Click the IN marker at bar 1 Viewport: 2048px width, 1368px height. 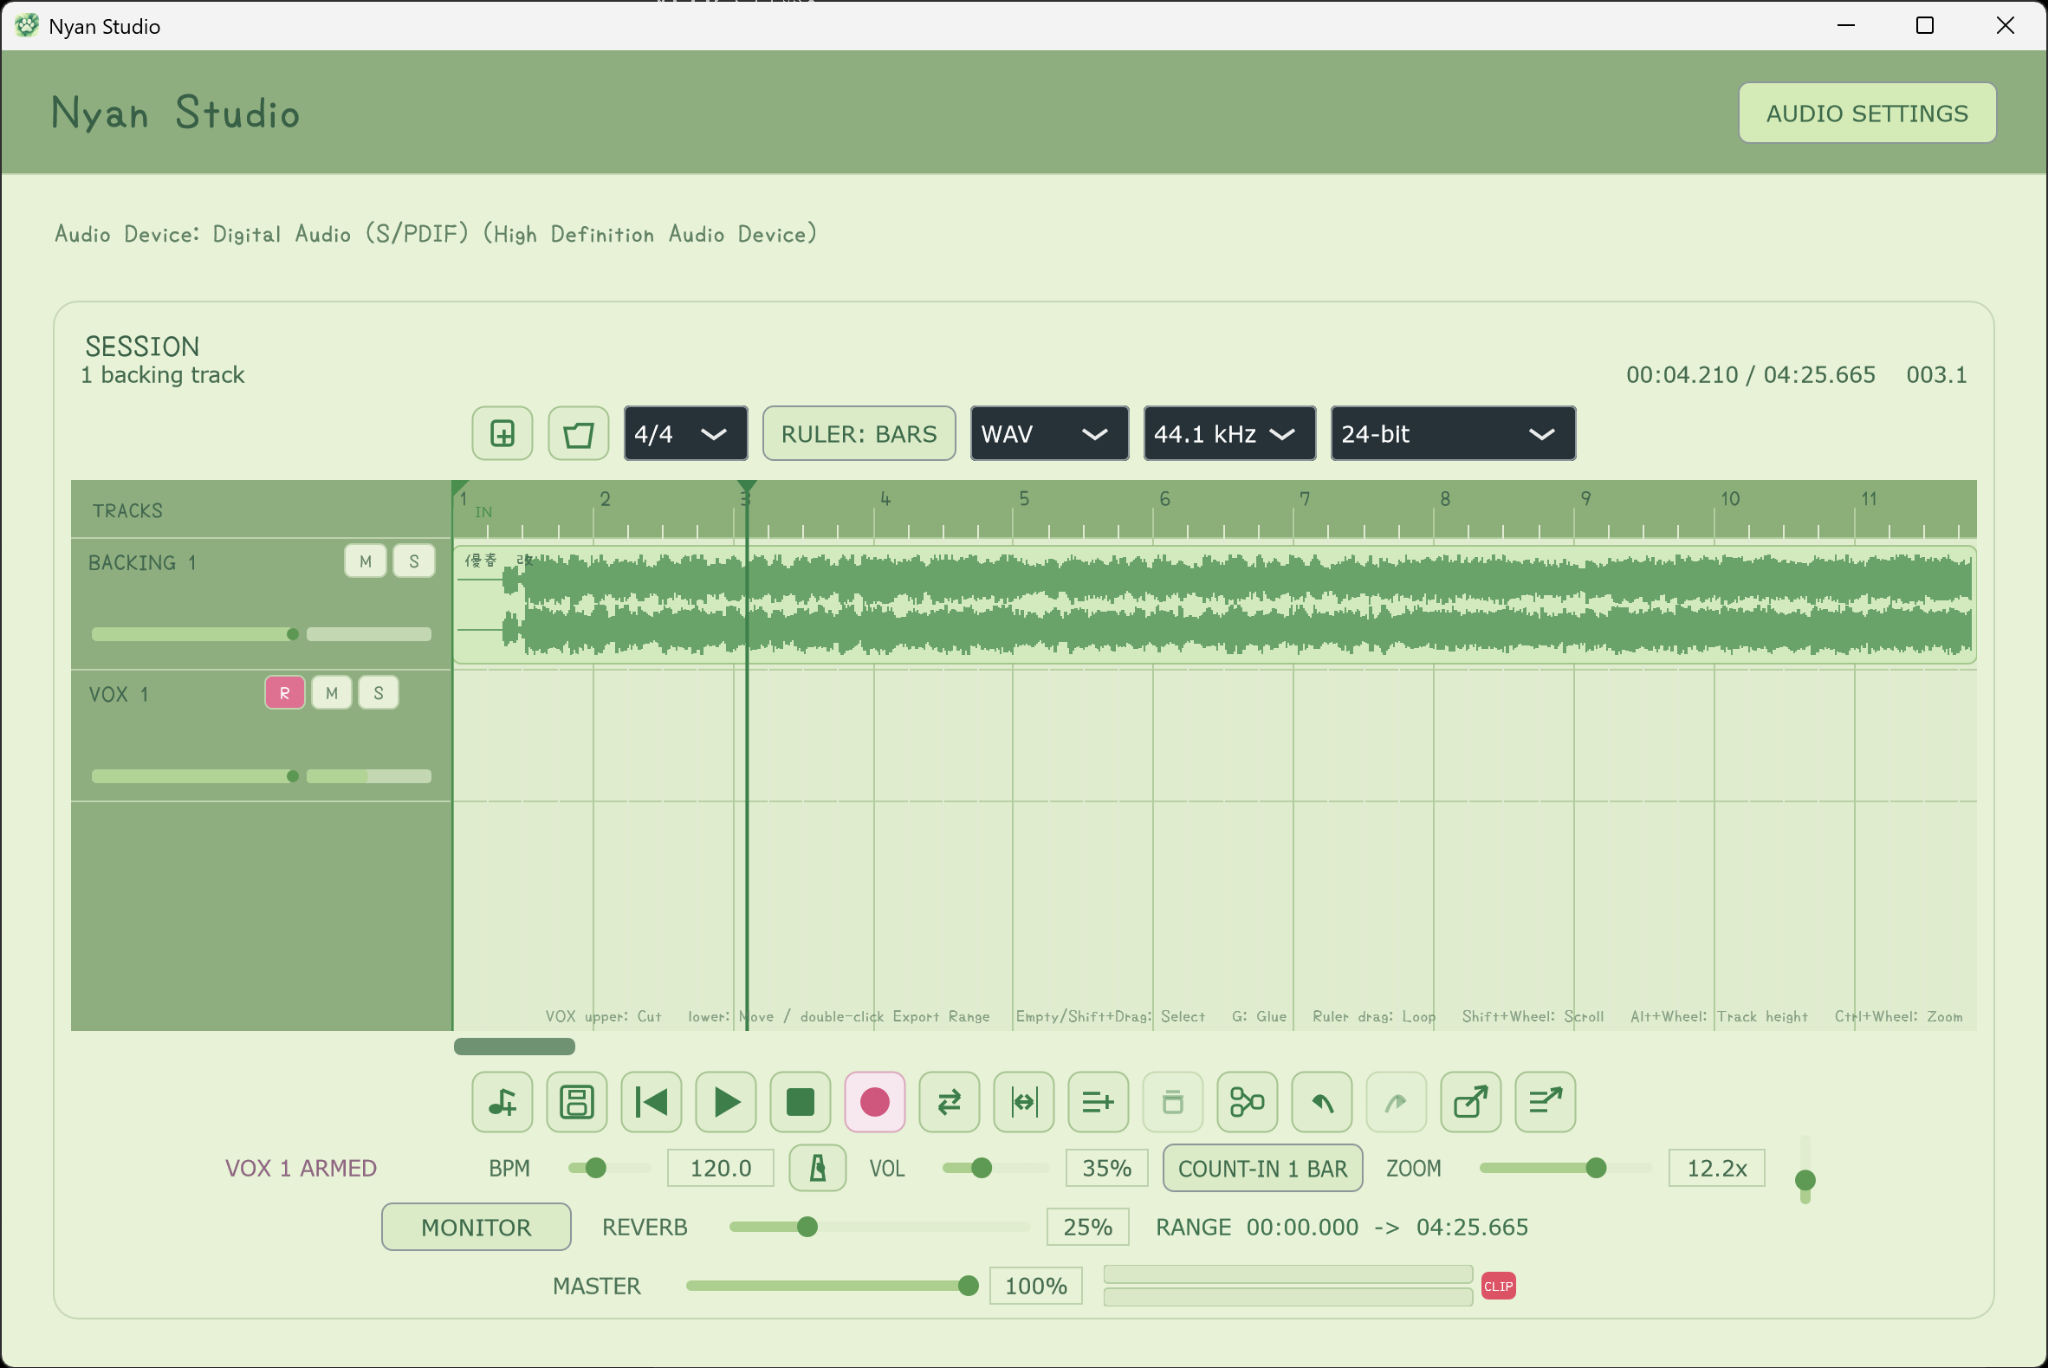[483, 512]
